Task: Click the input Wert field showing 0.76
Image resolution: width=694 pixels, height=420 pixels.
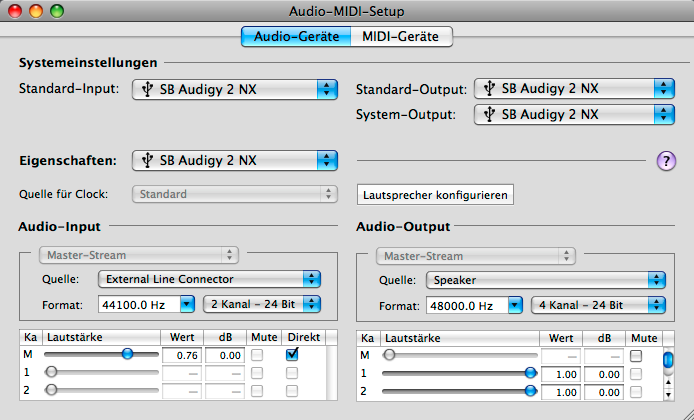Action: pos(182,355)
